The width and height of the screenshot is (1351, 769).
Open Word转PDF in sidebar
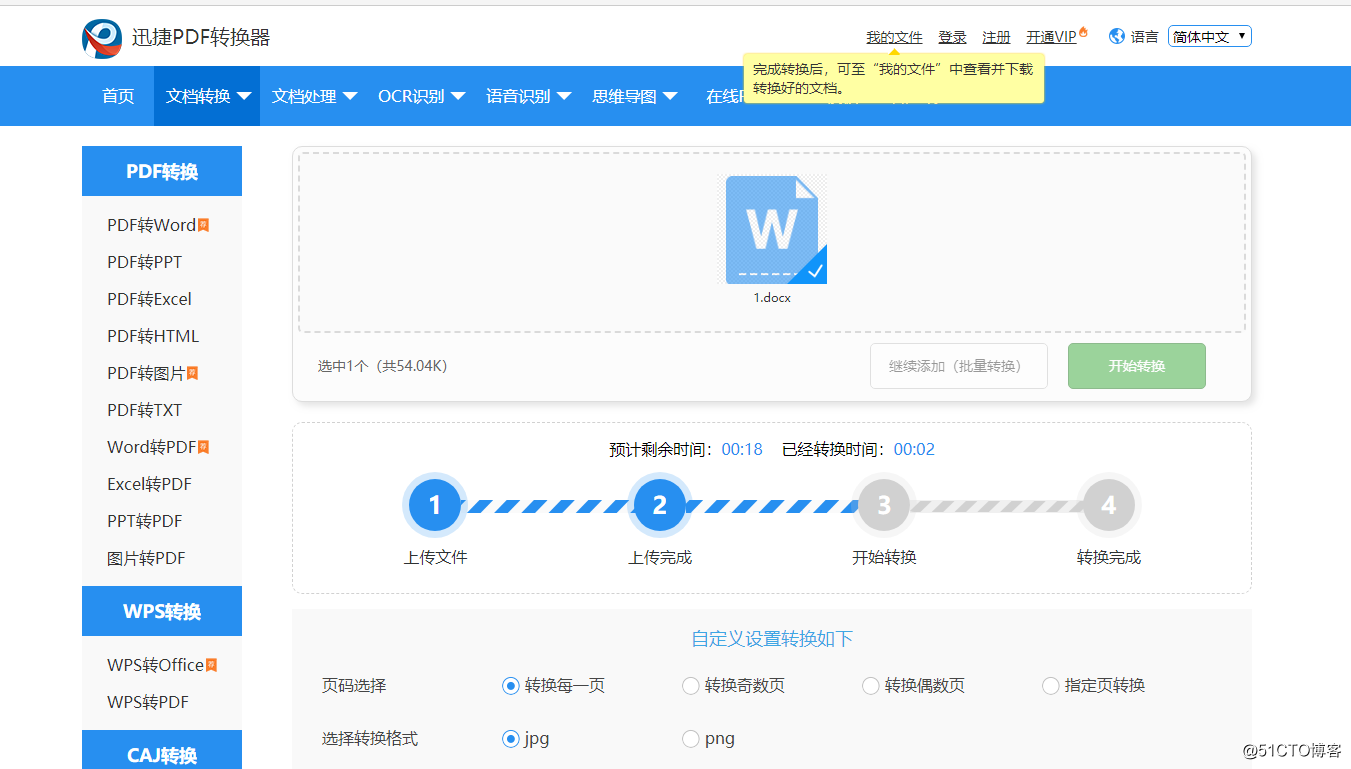152,447
